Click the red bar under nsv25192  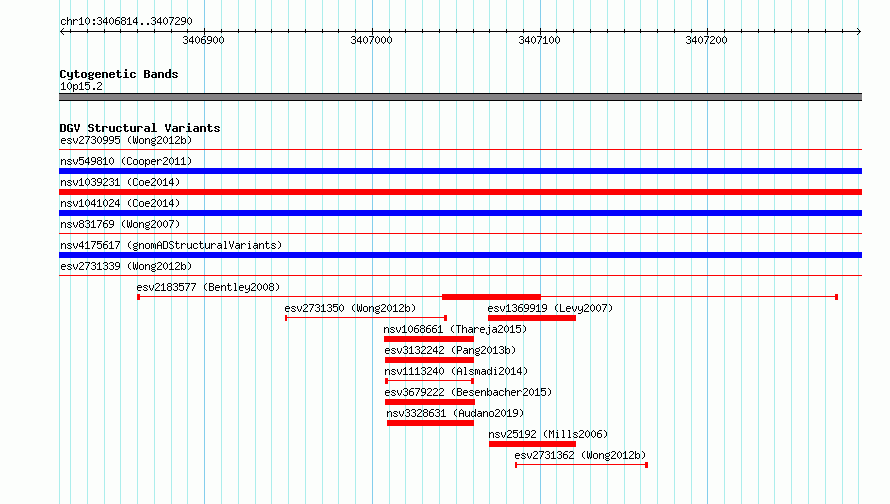[x=532, y=444]
